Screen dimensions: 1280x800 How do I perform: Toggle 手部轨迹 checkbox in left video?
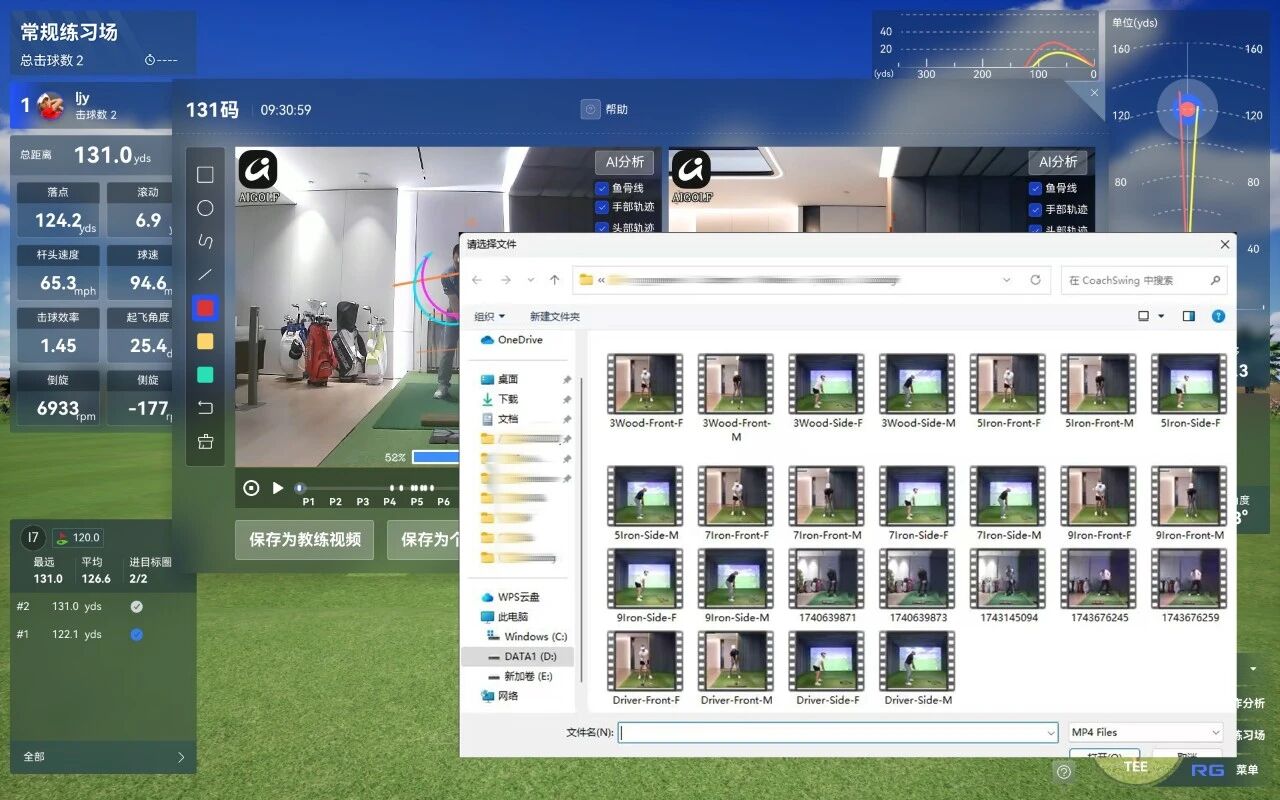(x=602, y=208)
